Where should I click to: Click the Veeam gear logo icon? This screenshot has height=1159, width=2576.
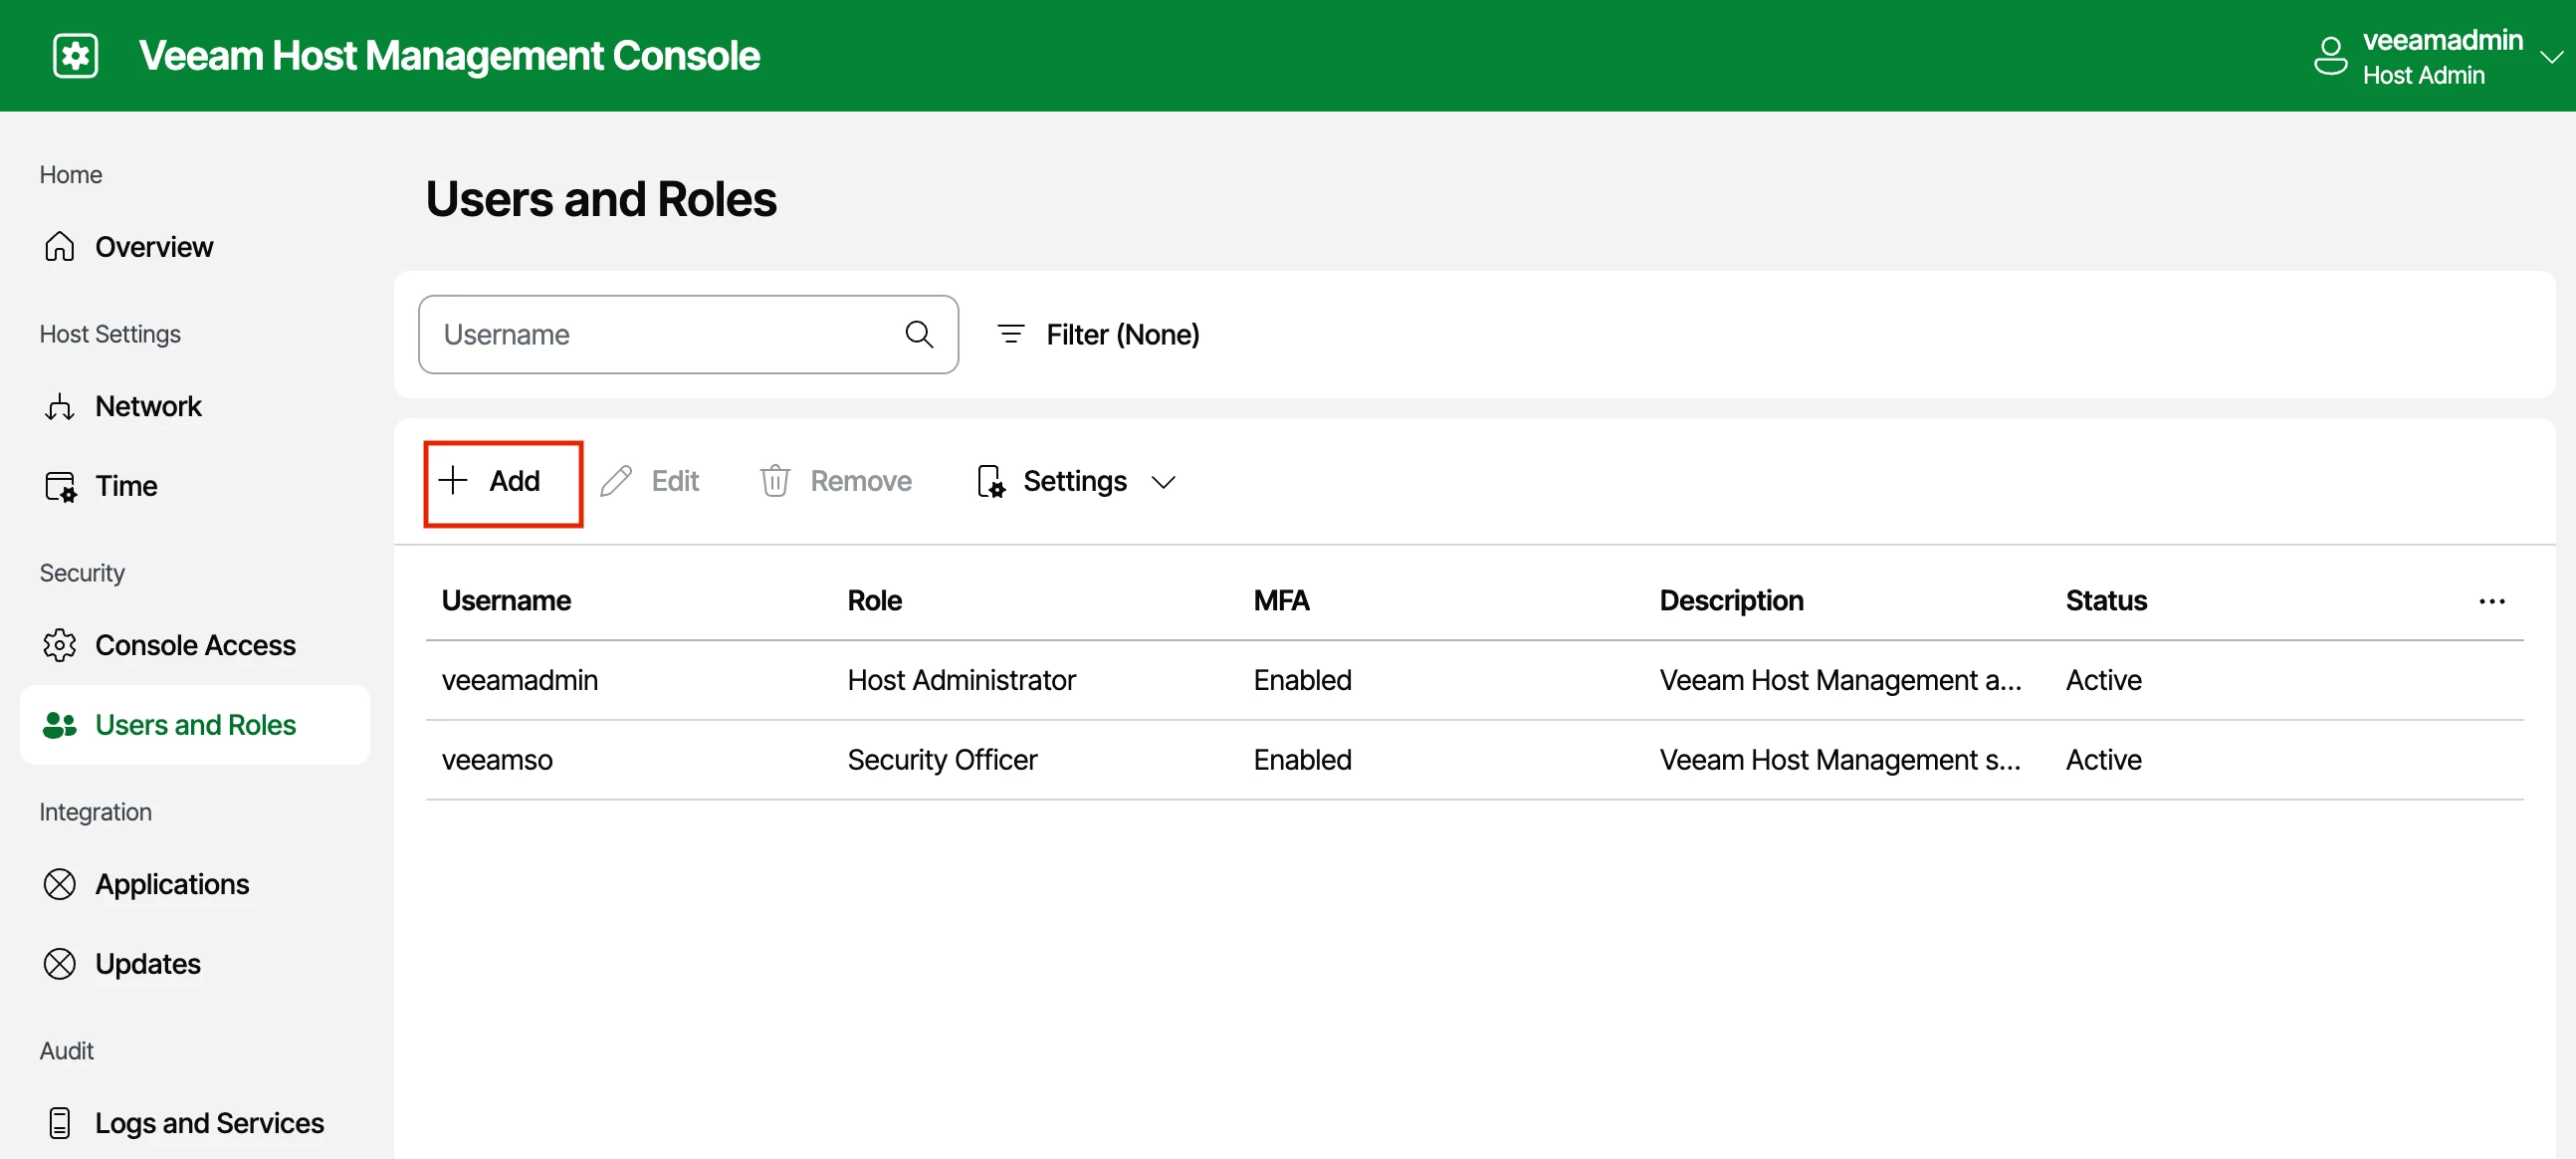pos(75,56)
